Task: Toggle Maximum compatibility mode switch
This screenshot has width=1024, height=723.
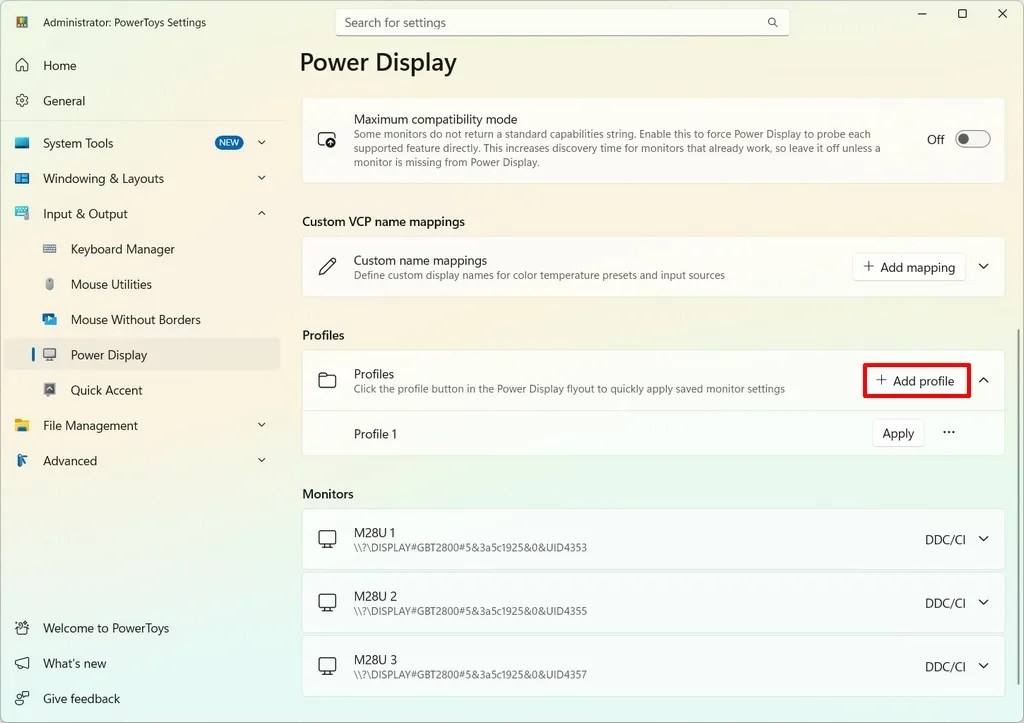Action: pos(972,139)
